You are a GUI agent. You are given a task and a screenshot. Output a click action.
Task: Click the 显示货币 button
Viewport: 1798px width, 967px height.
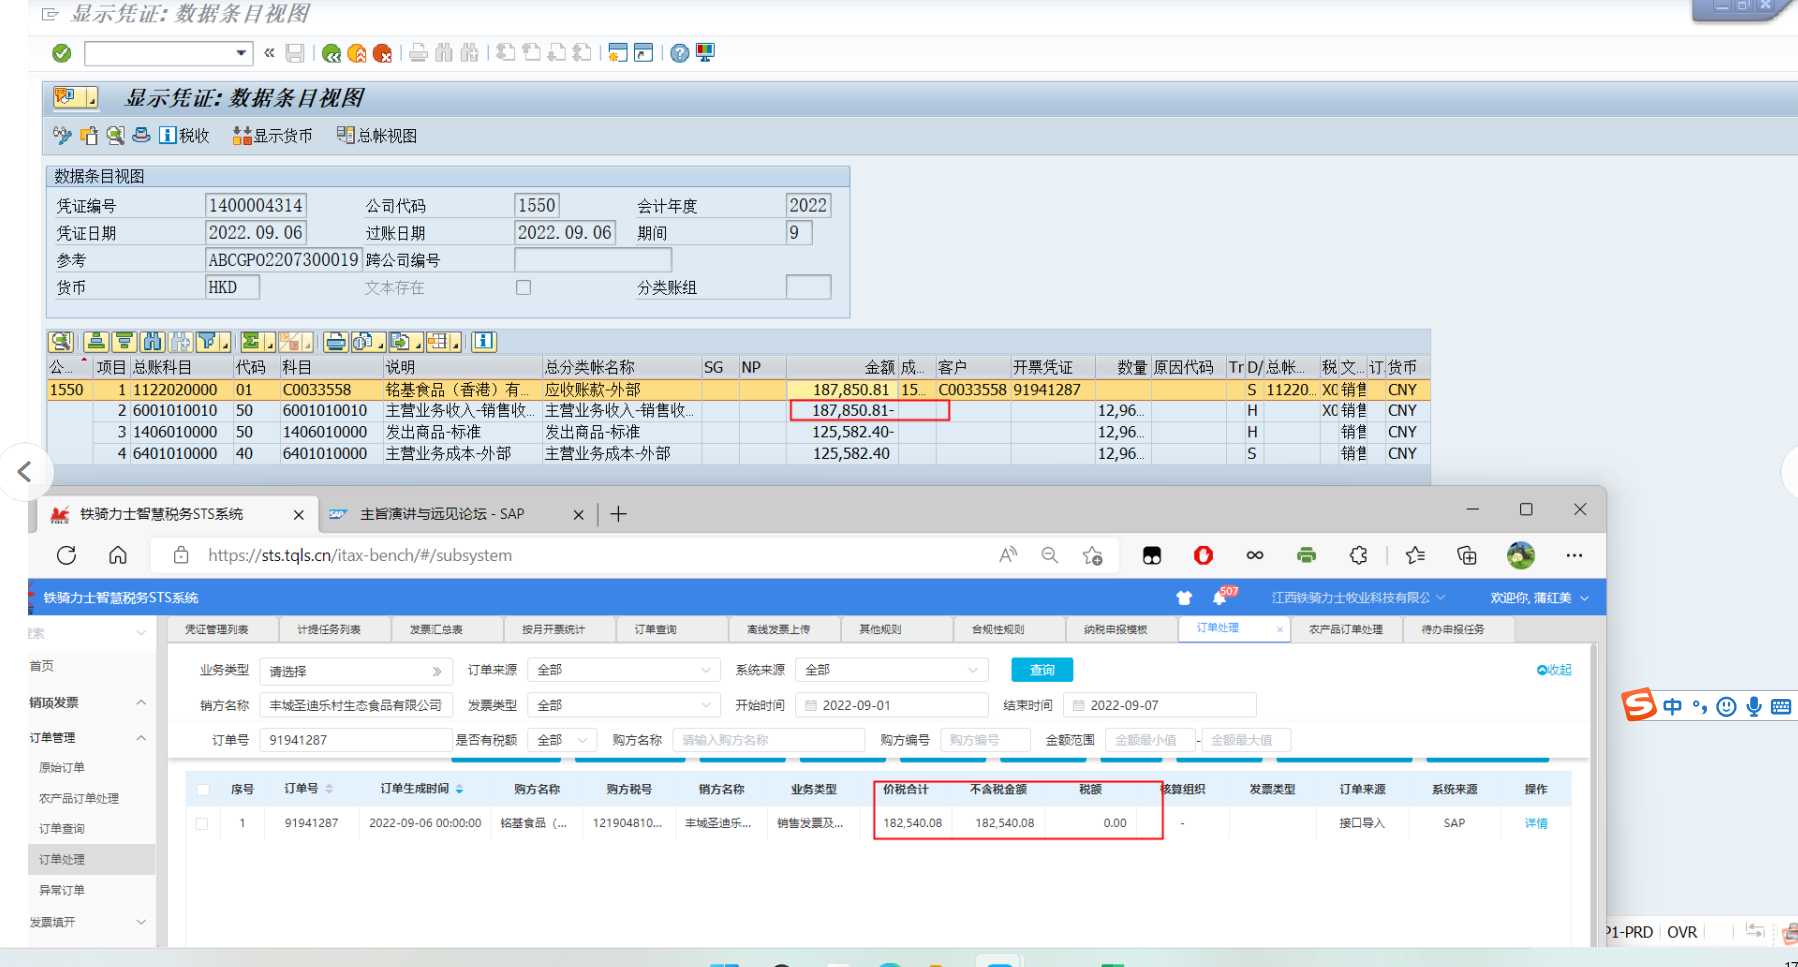[x=272, y=135]
